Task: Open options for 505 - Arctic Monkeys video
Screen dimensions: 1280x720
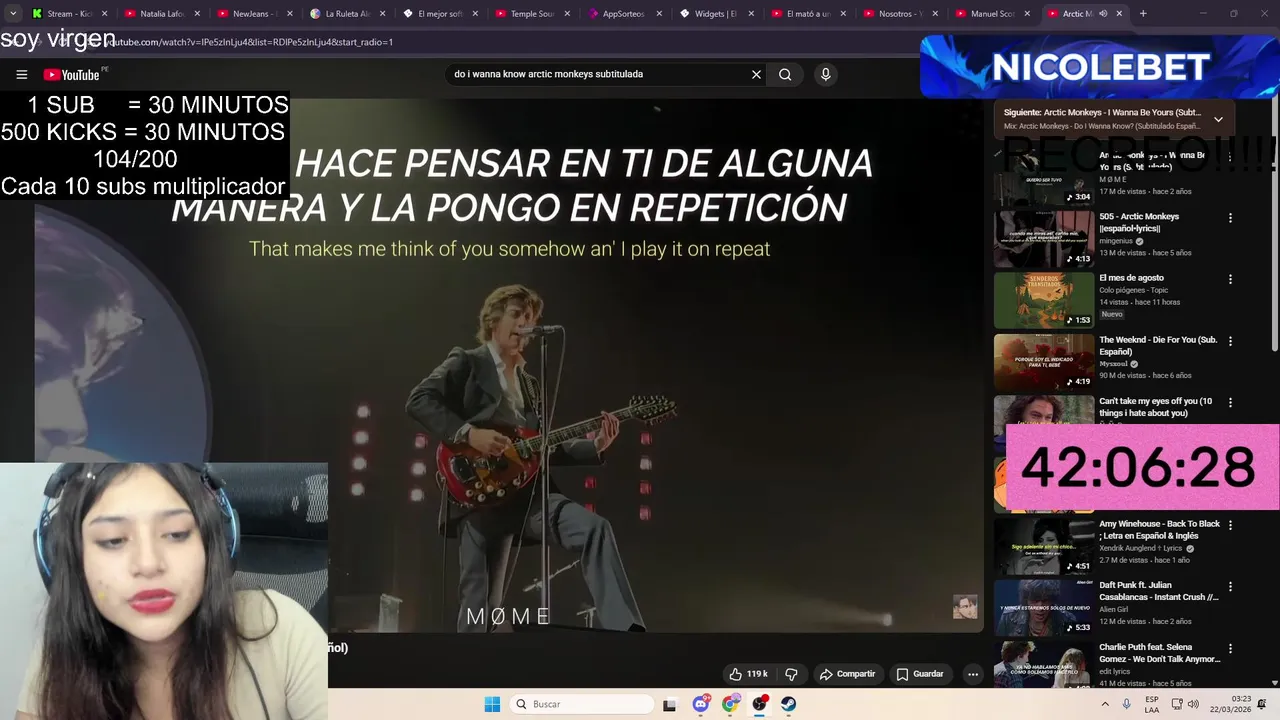Action: point(1230,218)
